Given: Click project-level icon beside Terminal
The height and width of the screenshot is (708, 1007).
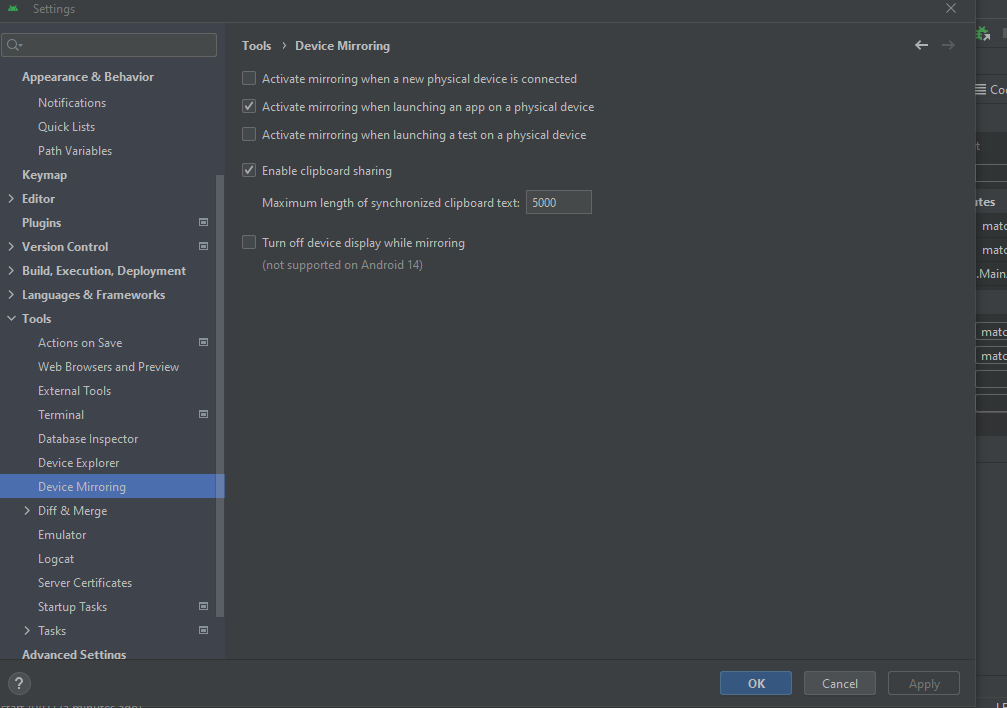Looking at the screenshot, I should tap(204, 414).
